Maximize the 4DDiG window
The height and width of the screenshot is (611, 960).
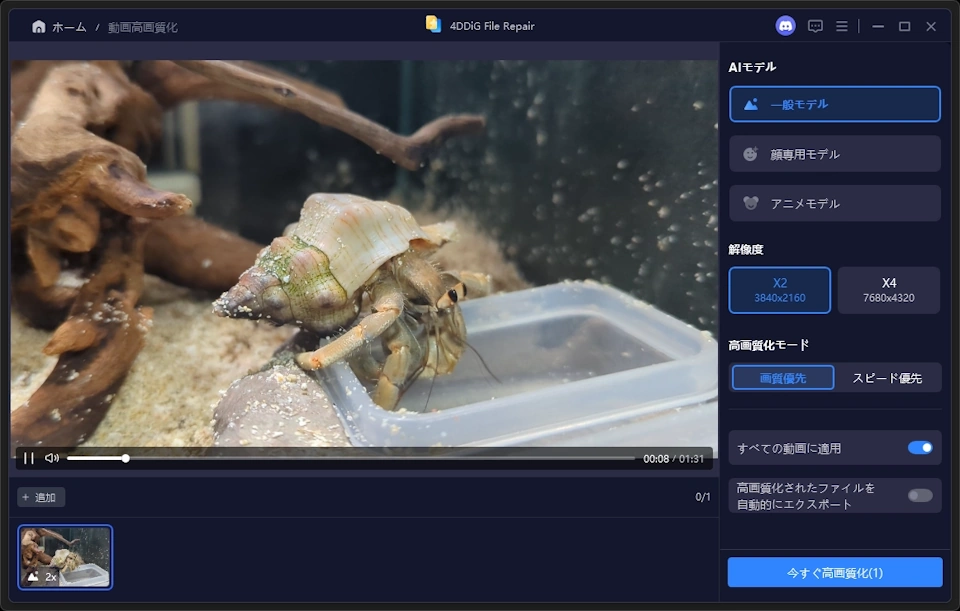tap(904, 26)
